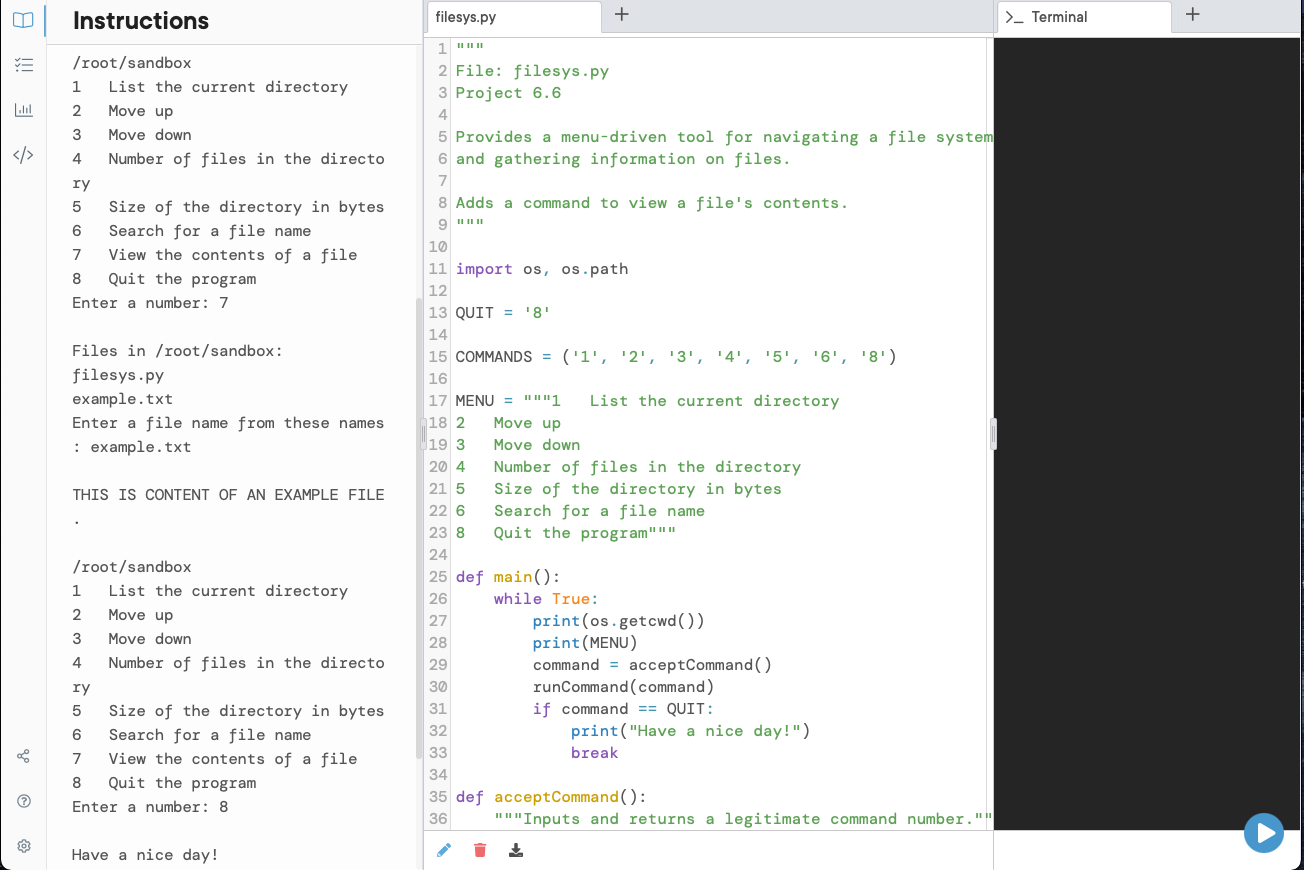This screenshot has width=1304, height=870.
Task: Click 'Project 6.6' docstring line
Action: pos(508,93)
